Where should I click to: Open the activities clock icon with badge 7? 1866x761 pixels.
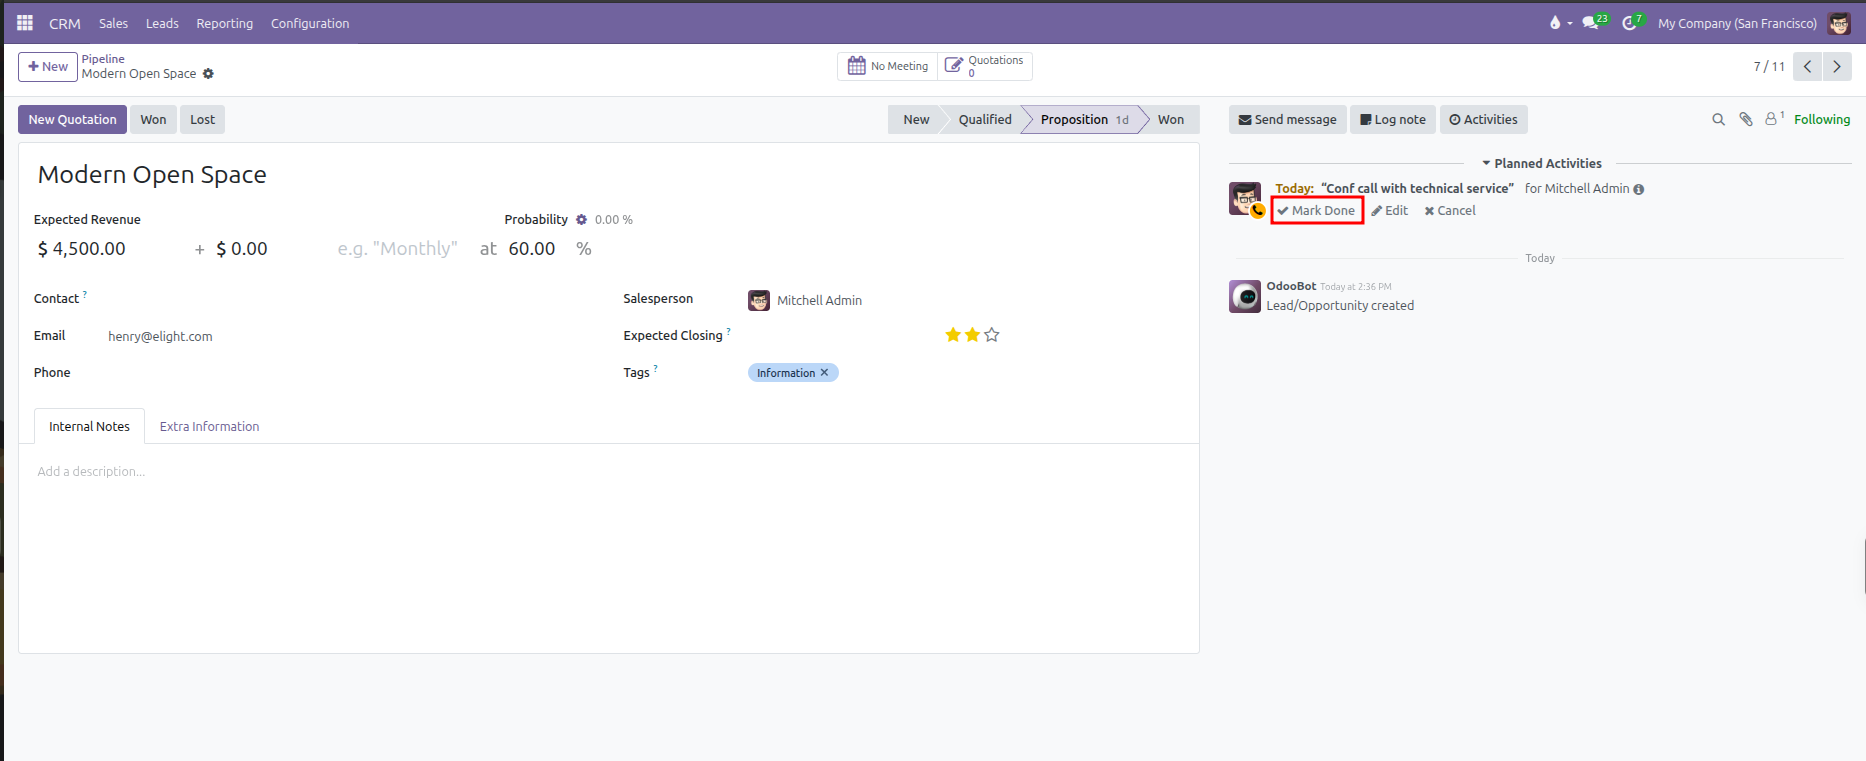1632,22
